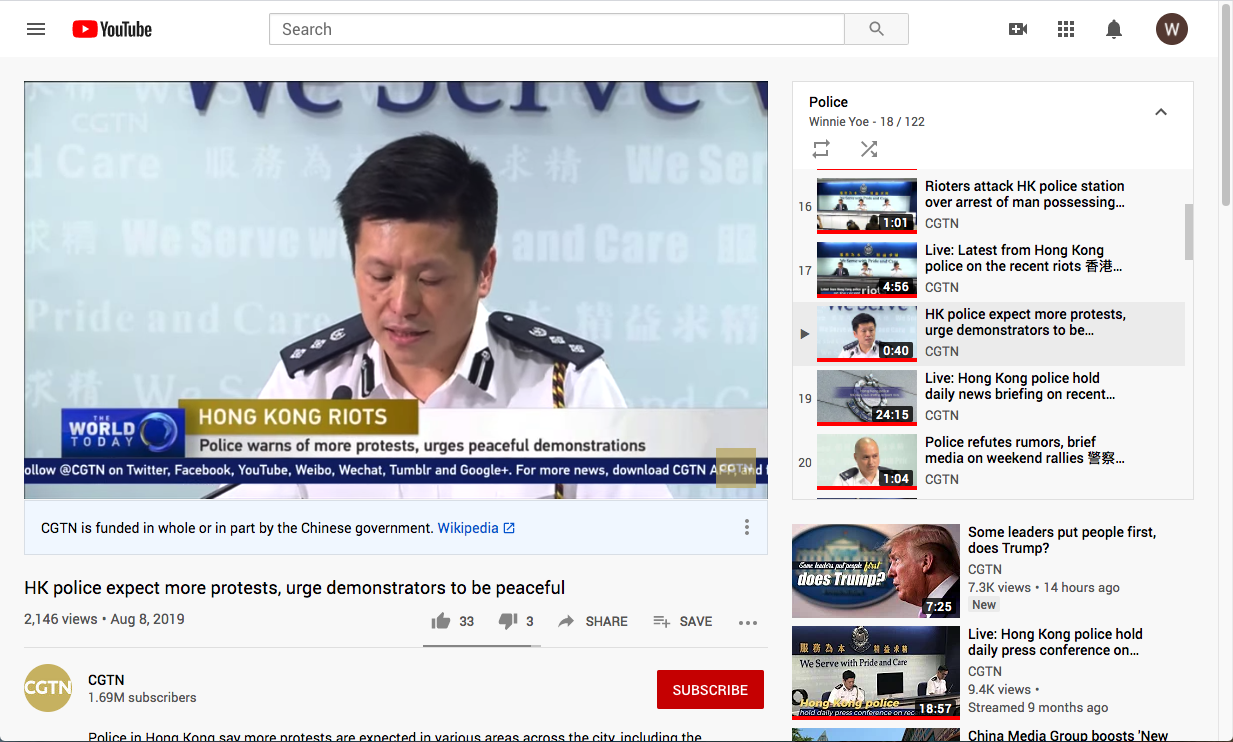Collapse the Police playlist panel

1161,112
